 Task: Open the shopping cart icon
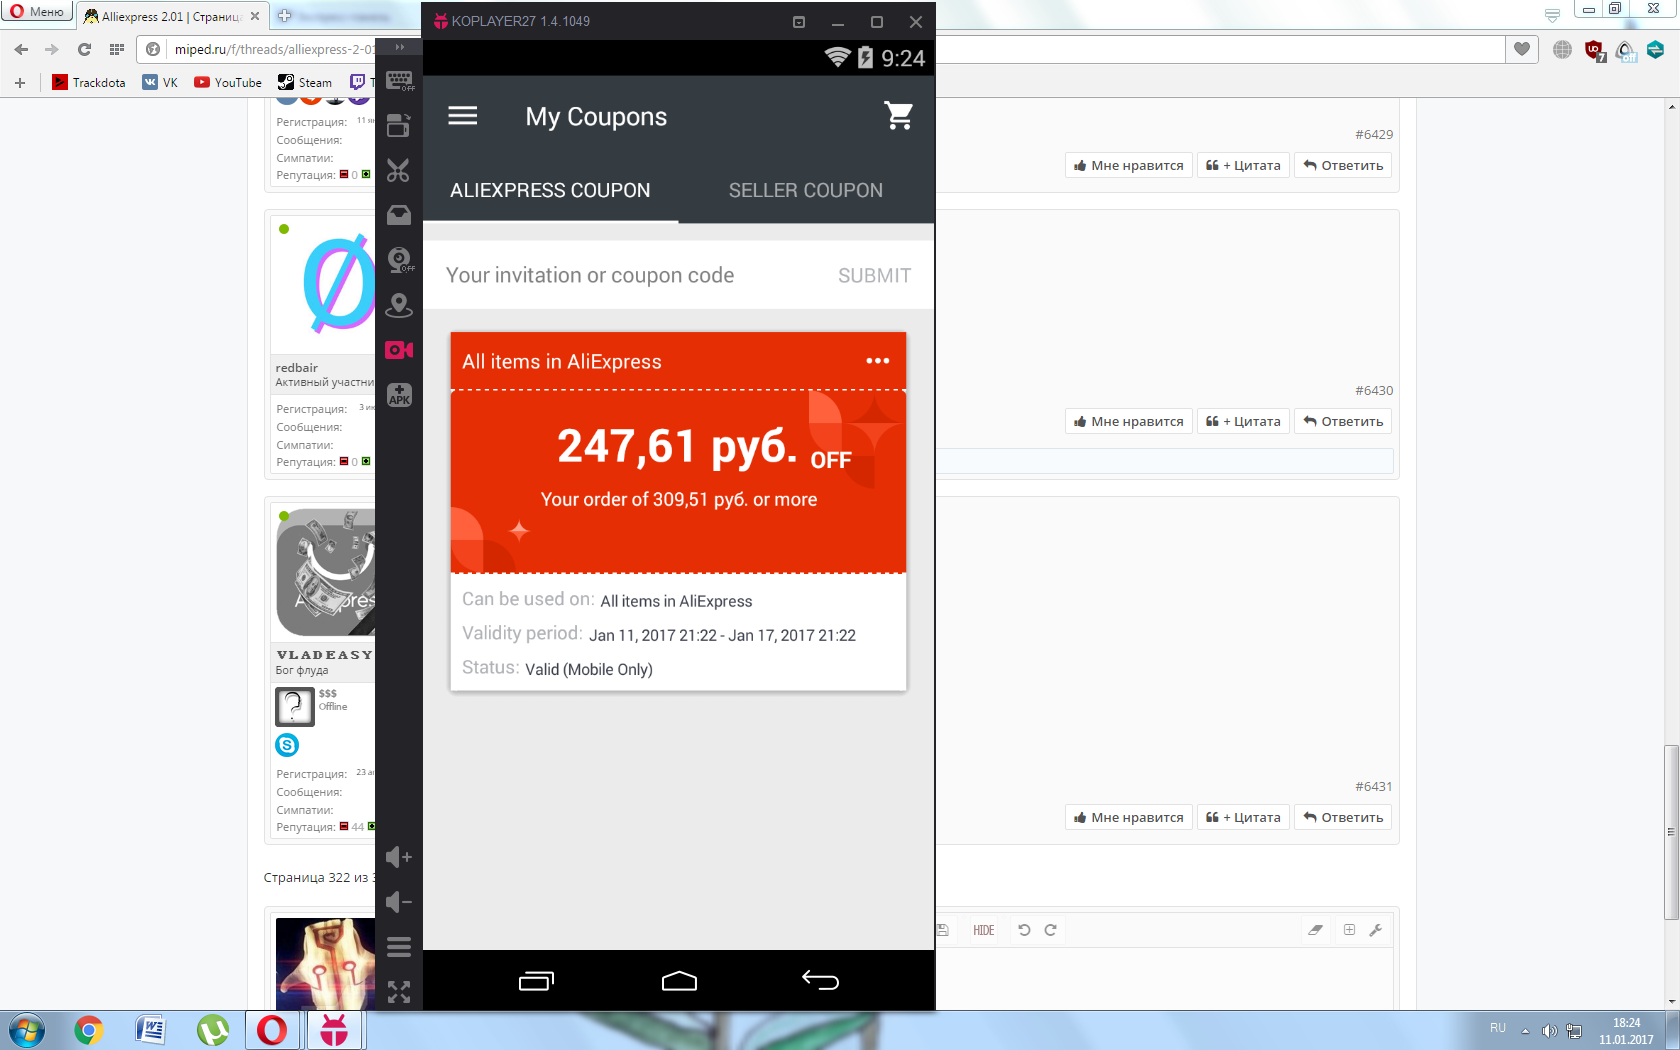[x=899, y=116]
